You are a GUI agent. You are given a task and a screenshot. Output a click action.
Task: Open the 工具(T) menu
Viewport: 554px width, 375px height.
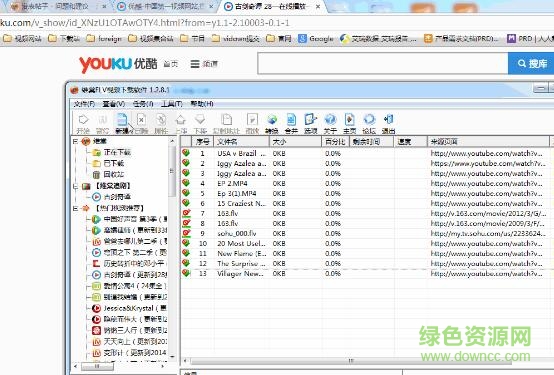pos(171,104)
